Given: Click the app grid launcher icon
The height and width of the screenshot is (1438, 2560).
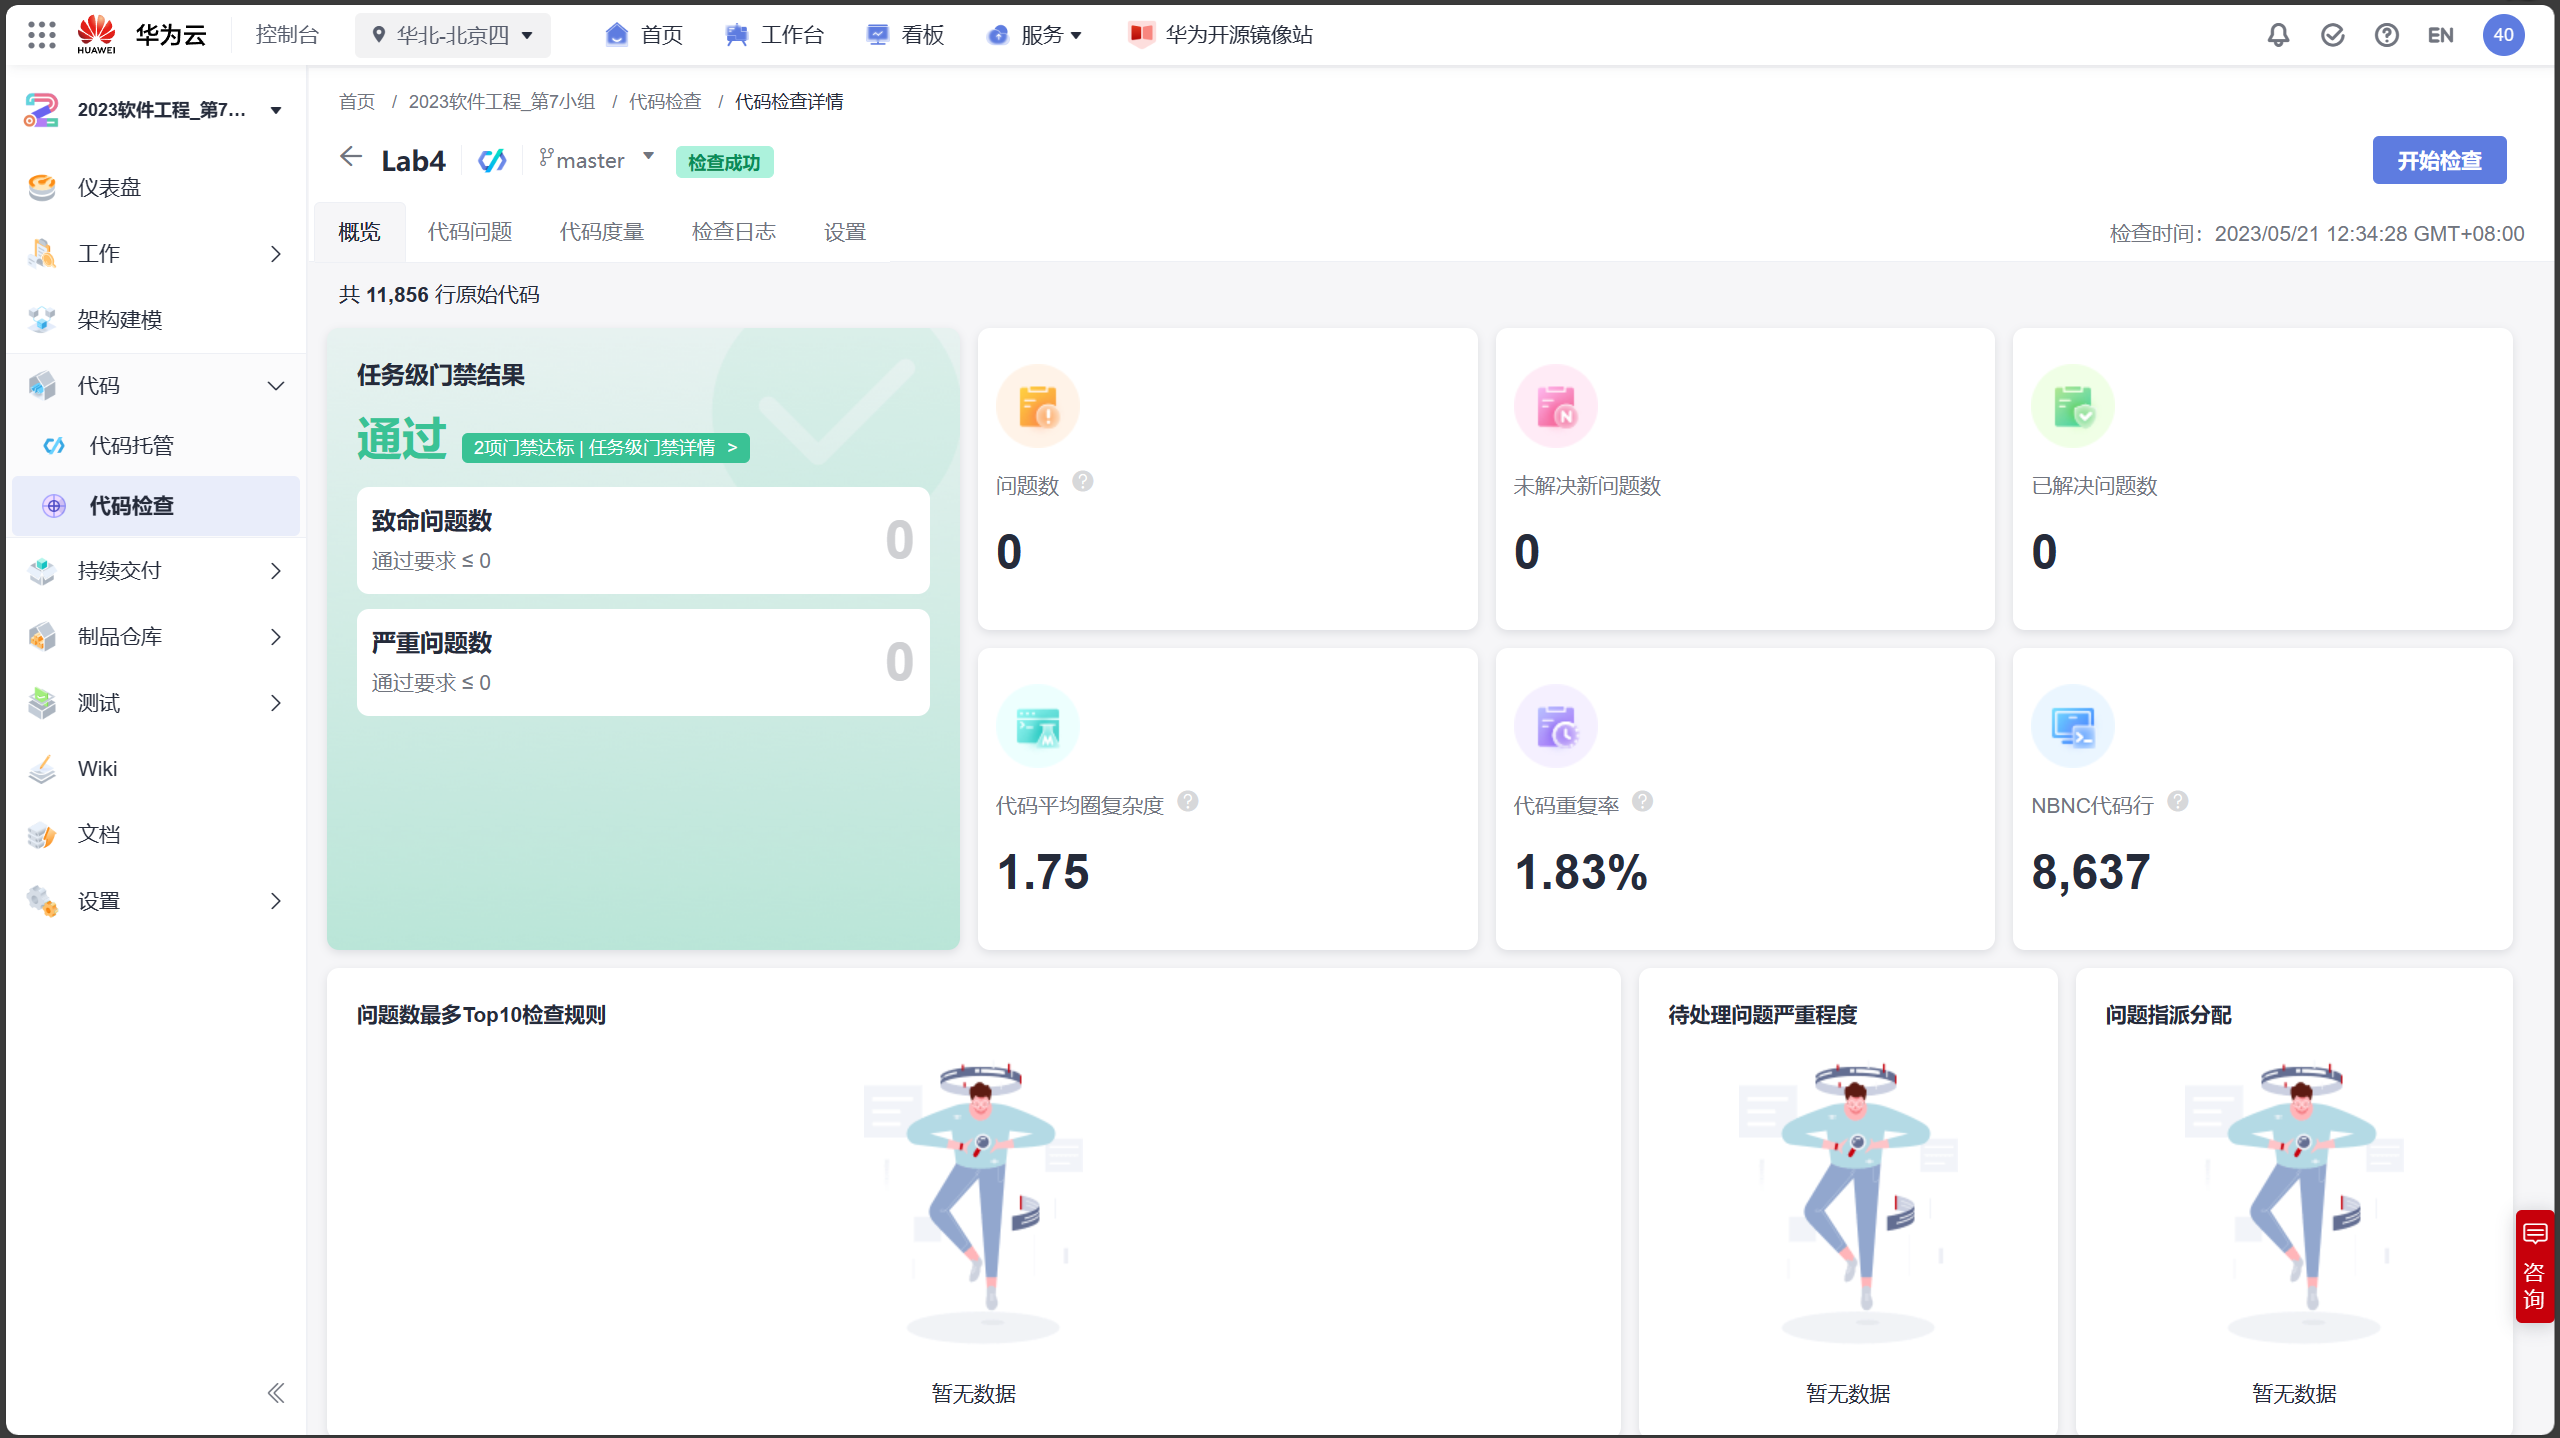Looking at the screenshot, I should pyautogui.click(x=42, y=35).
